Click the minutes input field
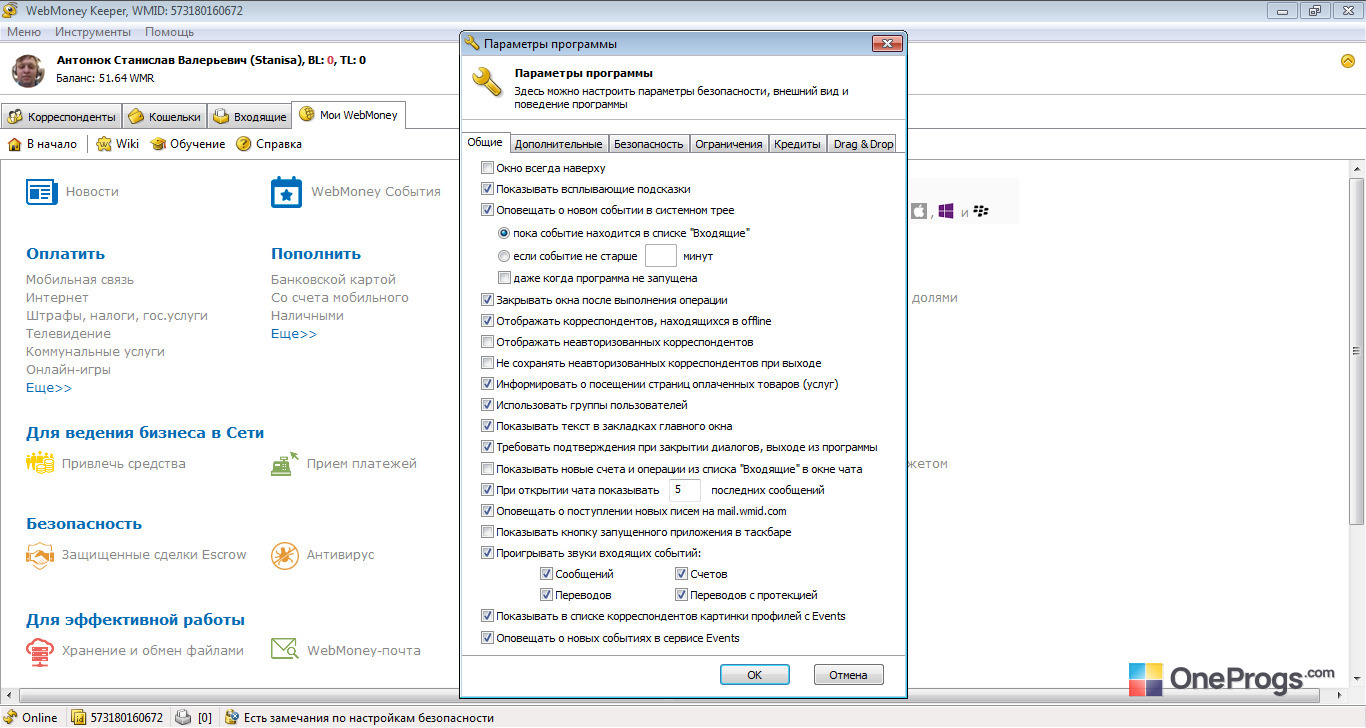 tap(661, 256)
